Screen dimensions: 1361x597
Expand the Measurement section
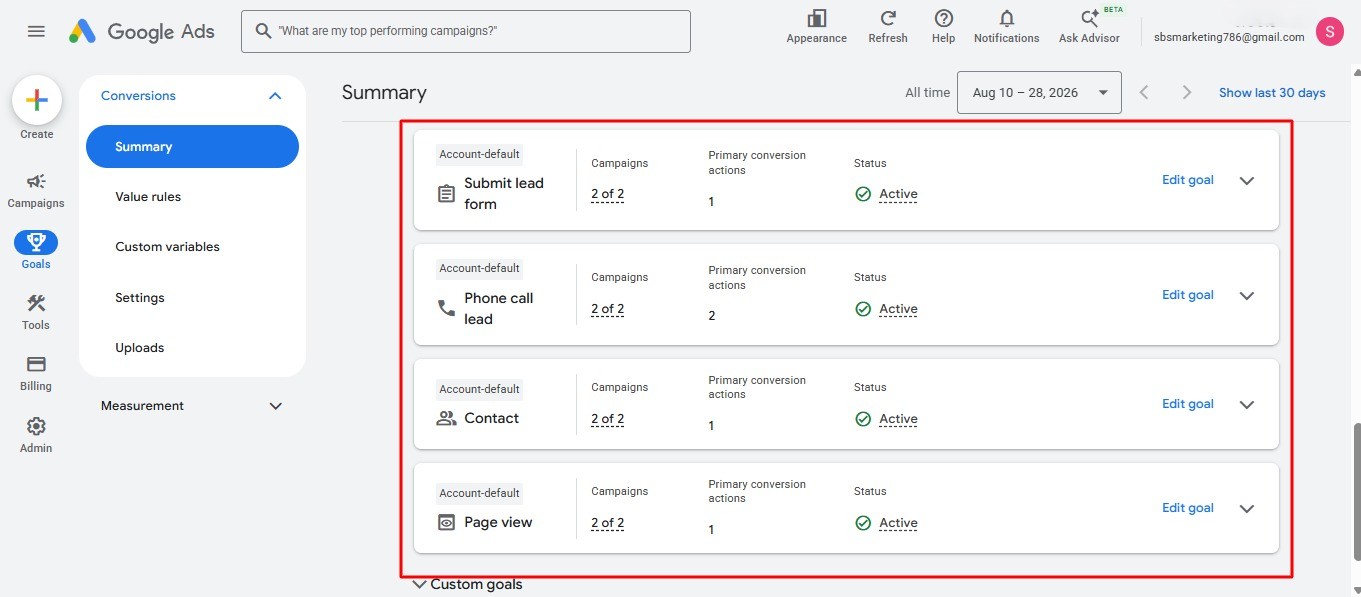275,406
